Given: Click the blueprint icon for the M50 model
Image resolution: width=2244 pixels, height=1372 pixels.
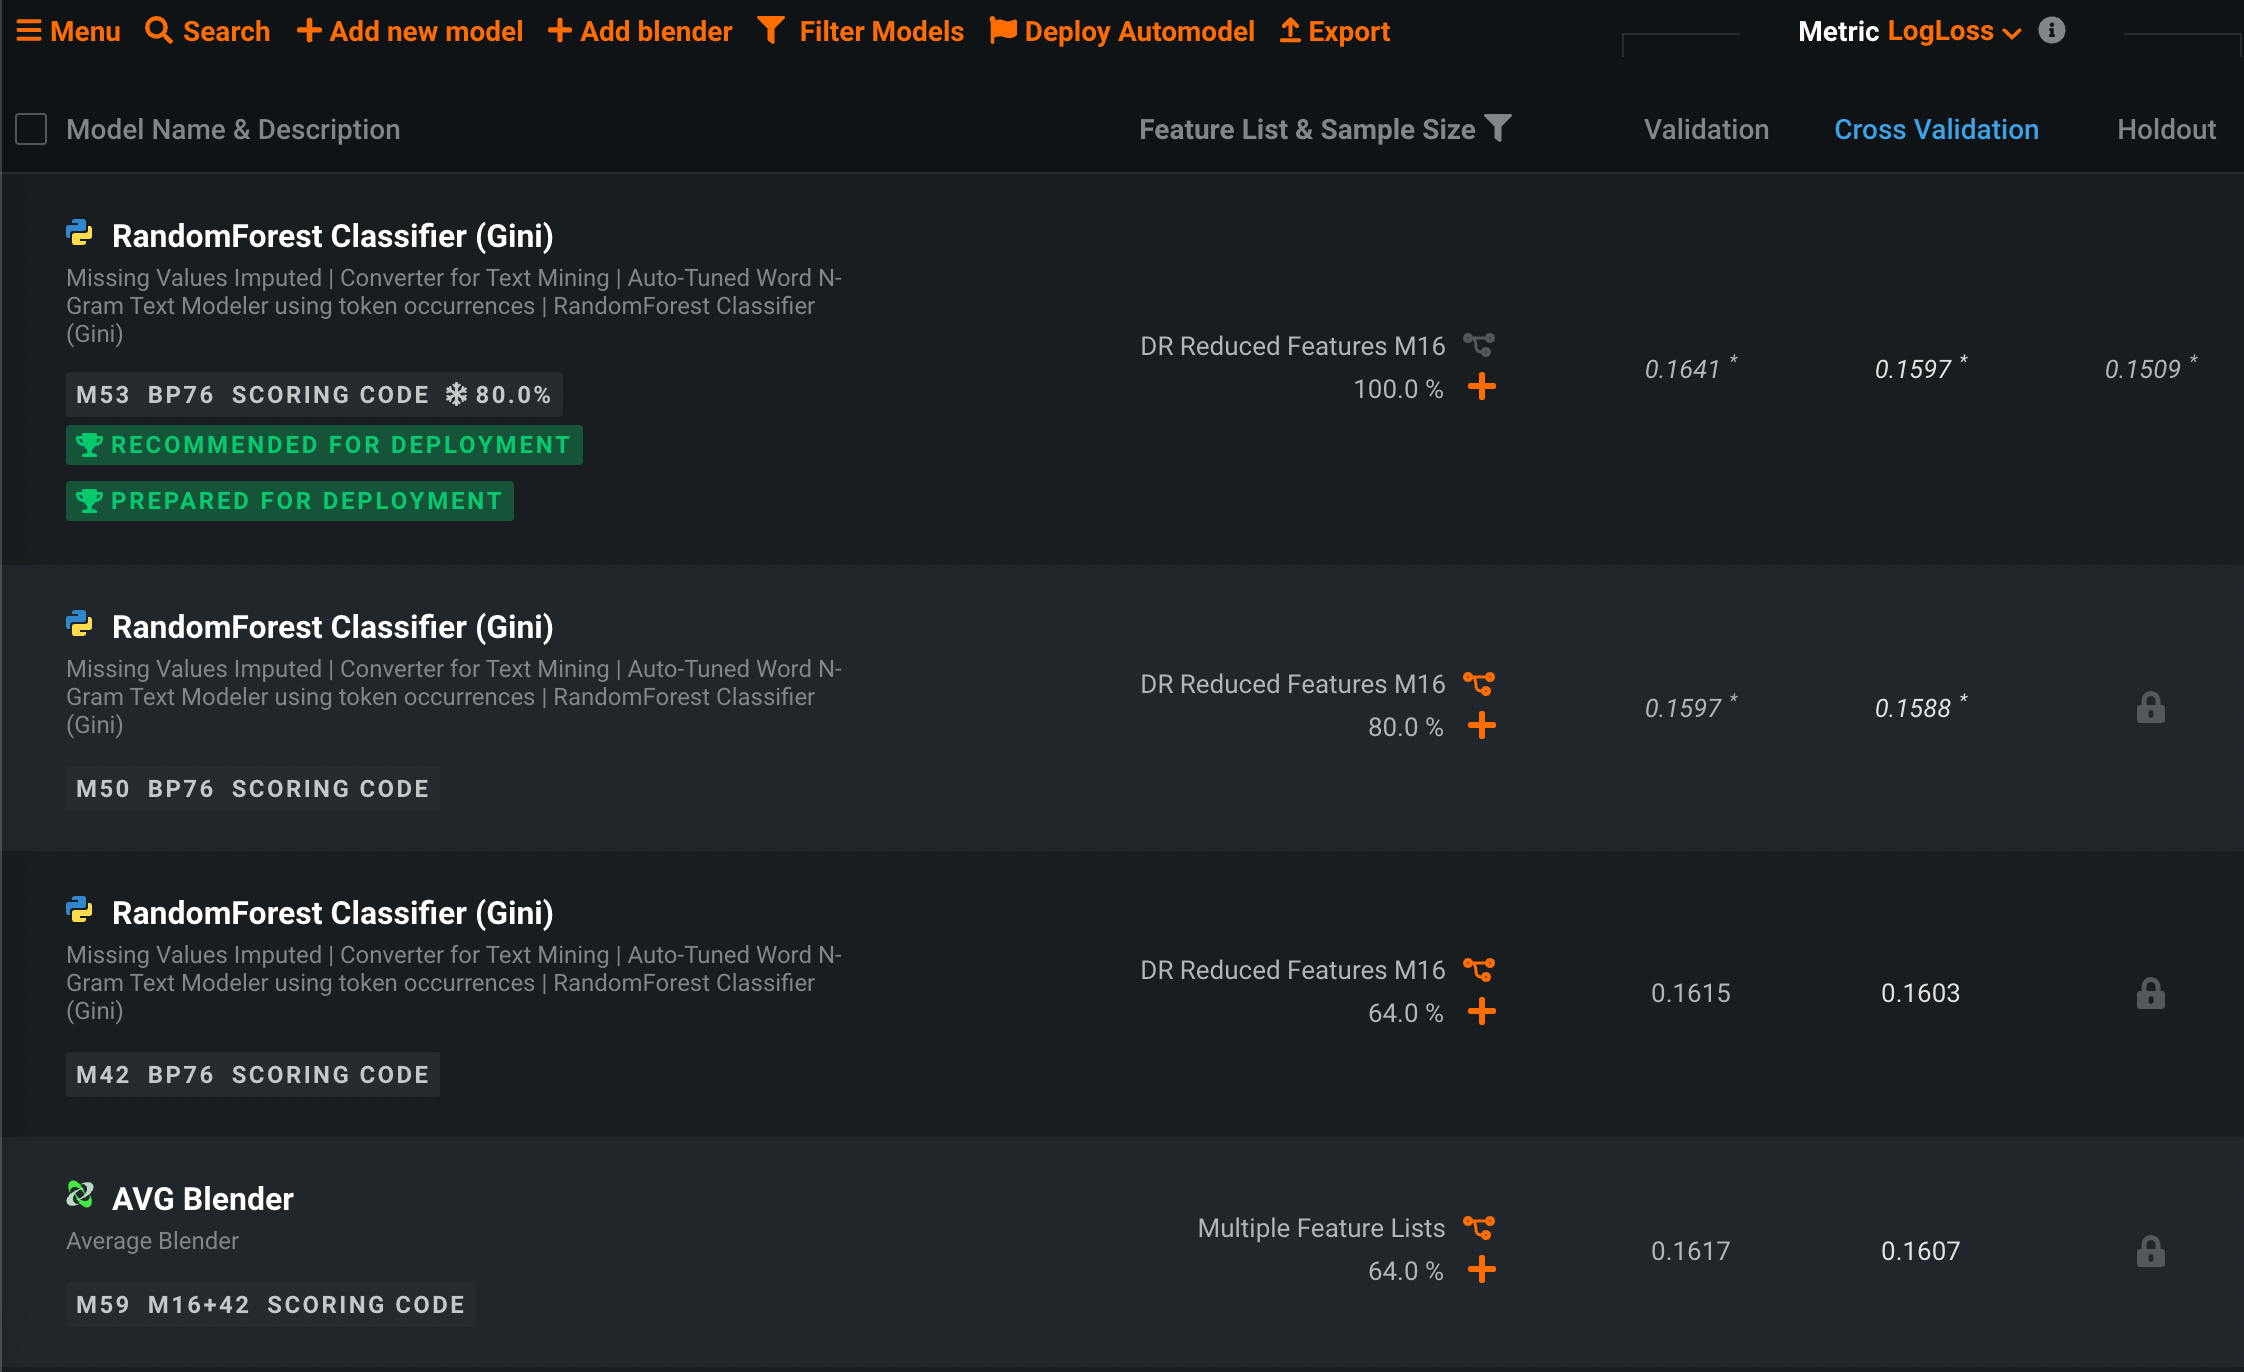Looking at the screenshot, I should click(x=1479, y=684).
